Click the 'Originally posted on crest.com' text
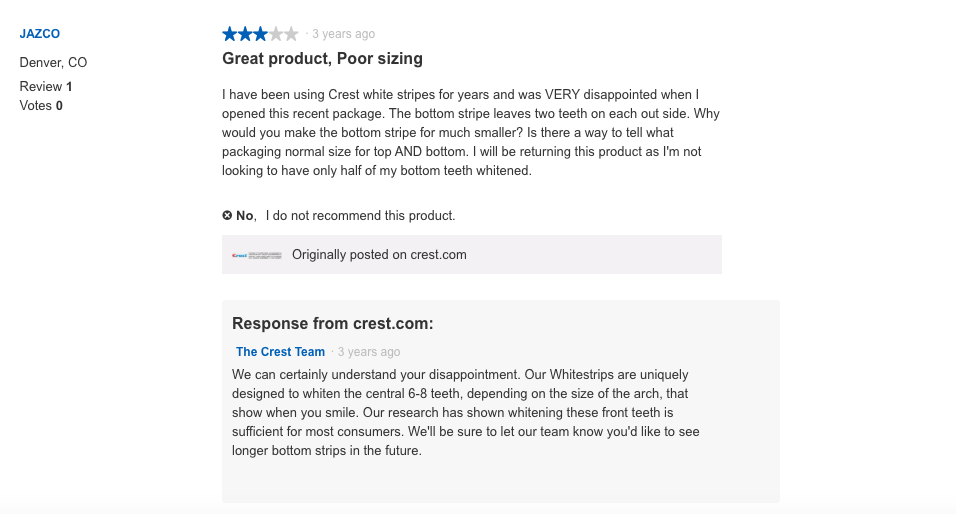The width and height of the screenshot is (956, 514). tap(379, 255)
